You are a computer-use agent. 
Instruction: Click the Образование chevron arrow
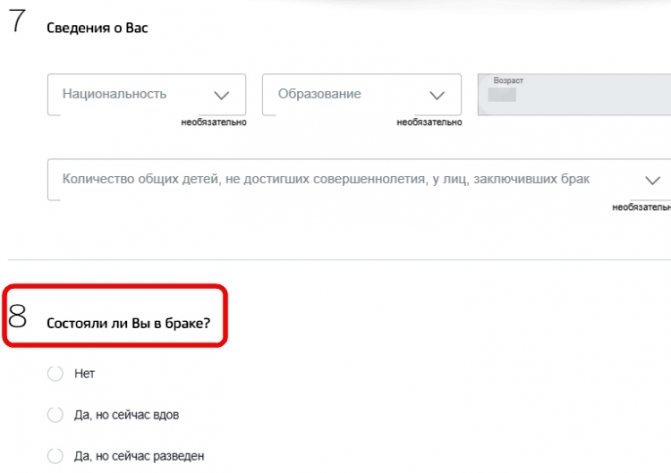(437, 96)
